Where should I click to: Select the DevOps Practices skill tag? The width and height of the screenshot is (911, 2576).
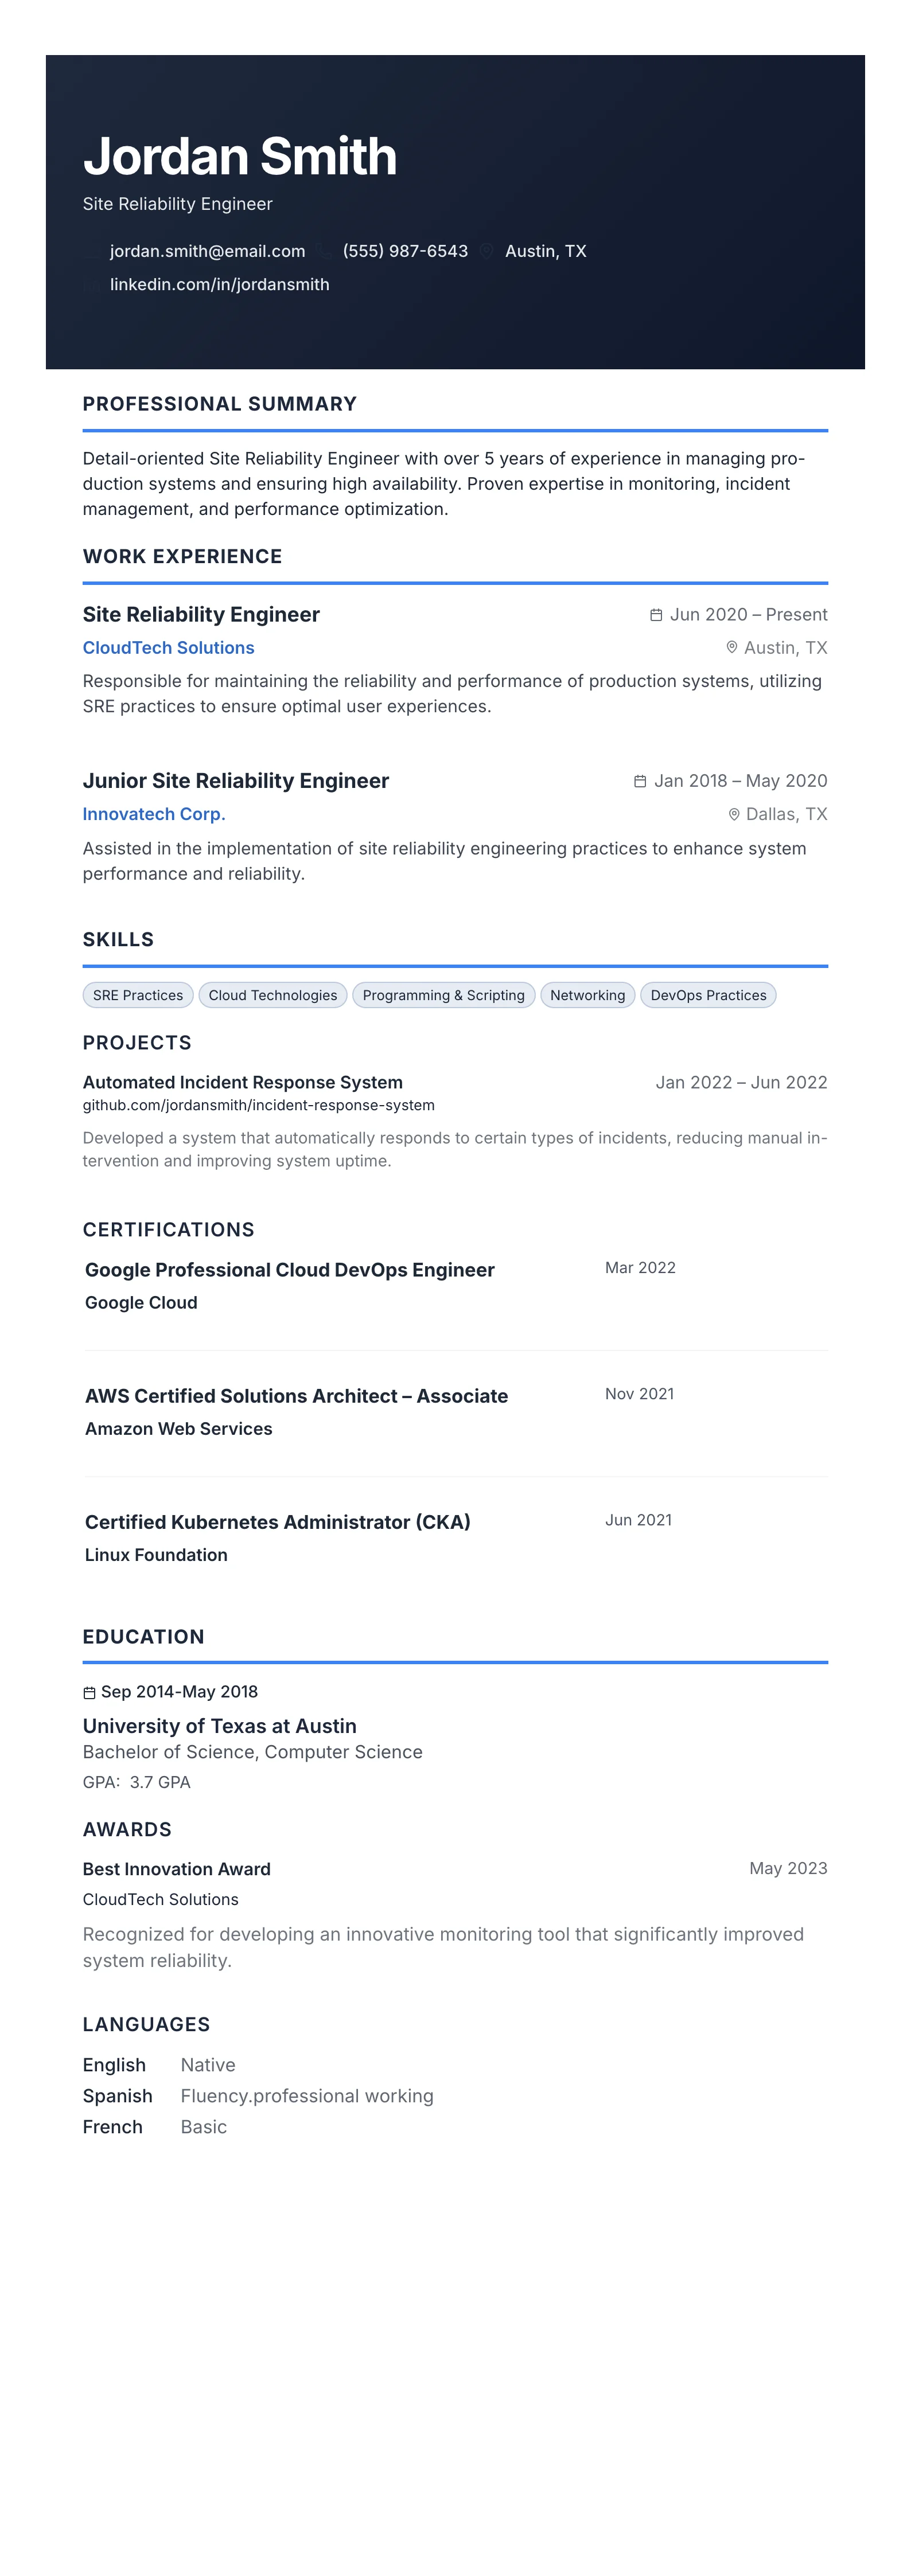[708, 995]
